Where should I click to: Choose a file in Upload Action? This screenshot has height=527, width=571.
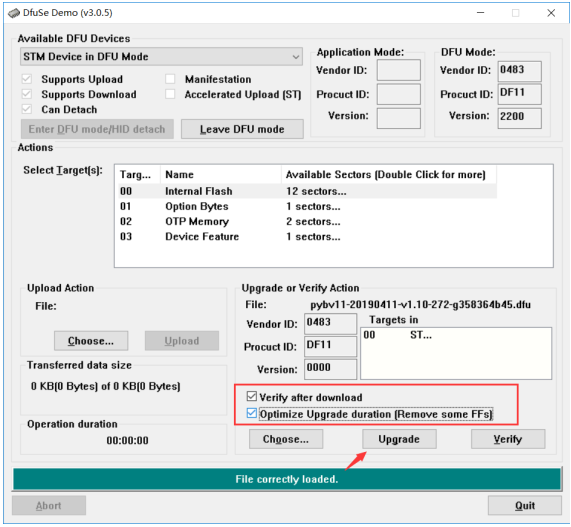(x=91, y=341)
